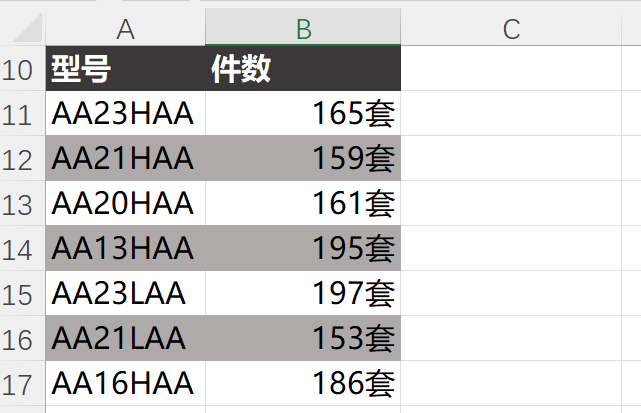Select the AA21LAA cell
This screenshot has height=413, width=641.
click(125, 339)
